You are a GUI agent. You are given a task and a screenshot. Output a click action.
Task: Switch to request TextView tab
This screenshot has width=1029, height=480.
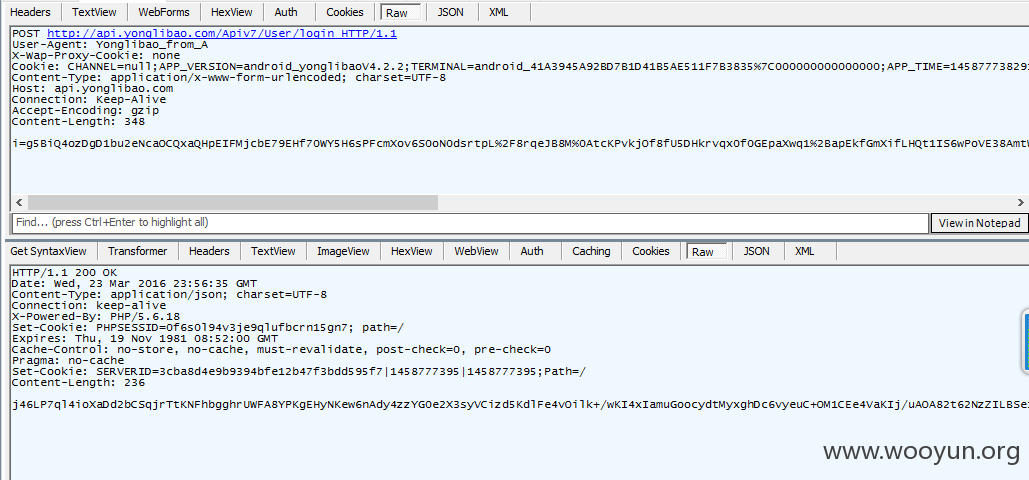92,12
